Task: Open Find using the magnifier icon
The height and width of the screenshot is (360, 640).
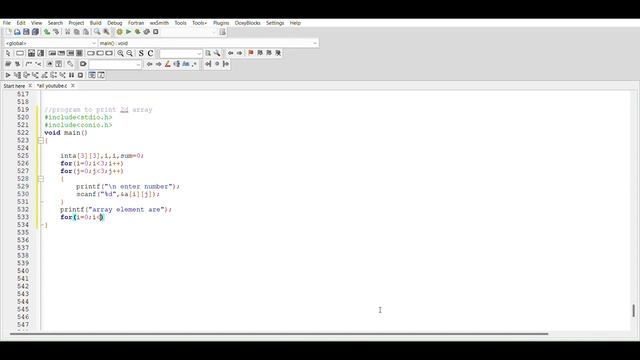Action: 97,32
